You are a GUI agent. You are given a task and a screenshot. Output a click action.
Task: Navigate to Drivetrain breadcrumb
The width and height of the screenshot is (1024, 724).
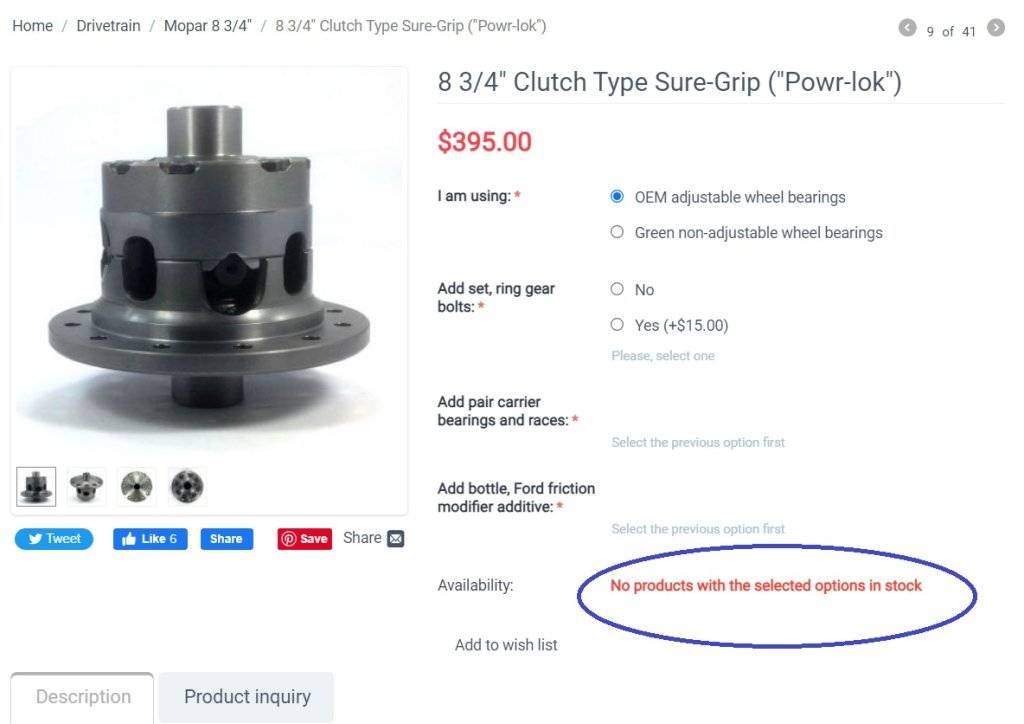pyautogui.click(x=108, y=26)
